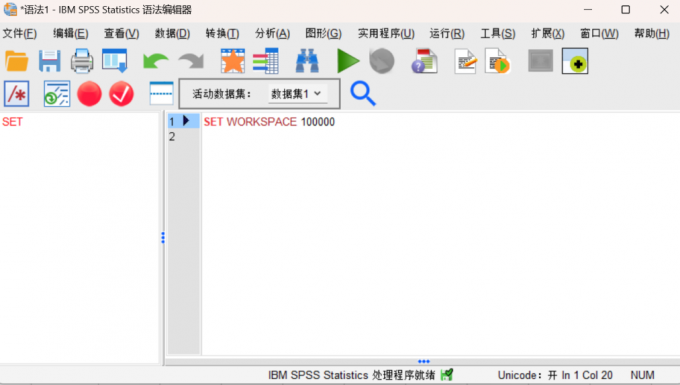This screenshot has height=385, width=680.
Task: Click the bottom splitter three blue dots
Action: coord(424,361)
